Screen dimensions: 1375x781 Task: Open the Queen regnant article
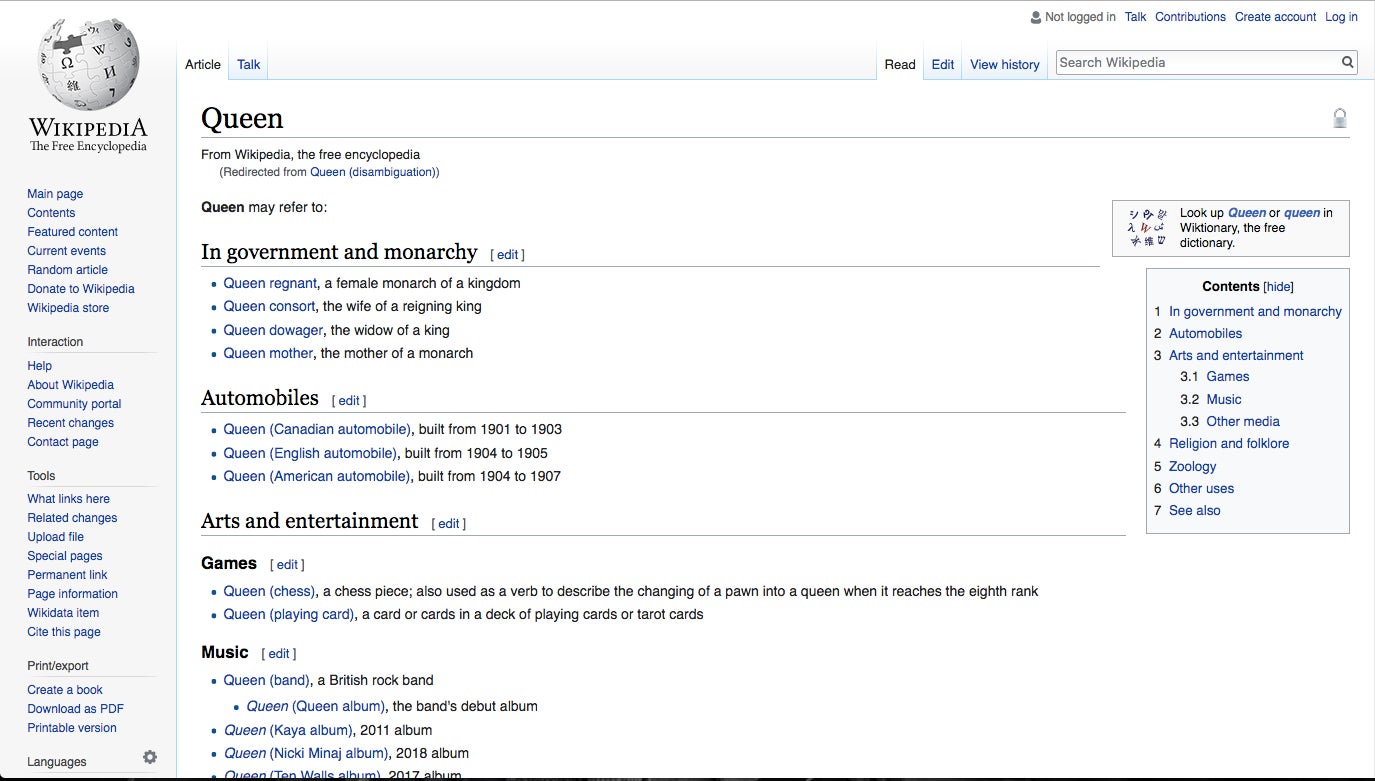(270, 283)
